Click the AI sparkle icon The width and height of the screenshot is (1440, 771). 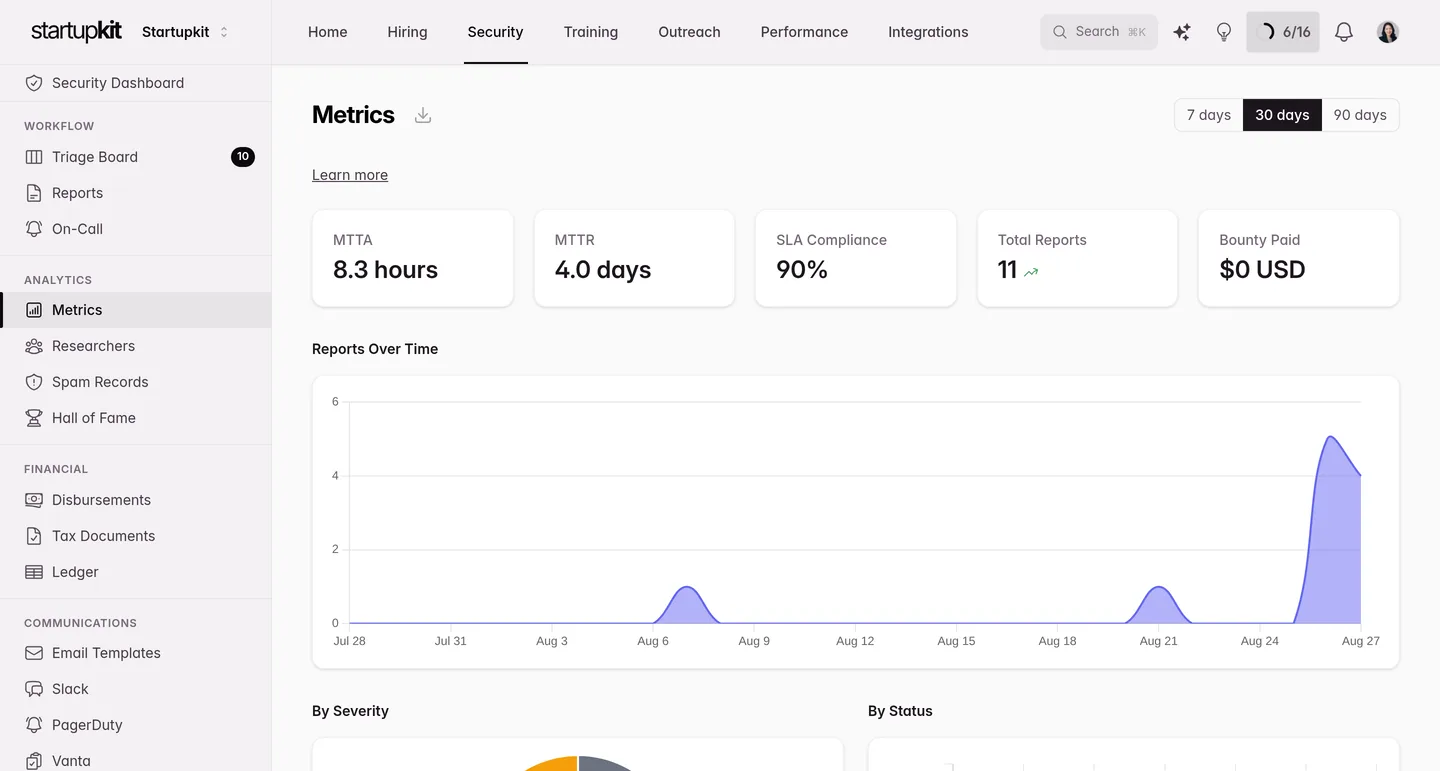point(1182,32)
